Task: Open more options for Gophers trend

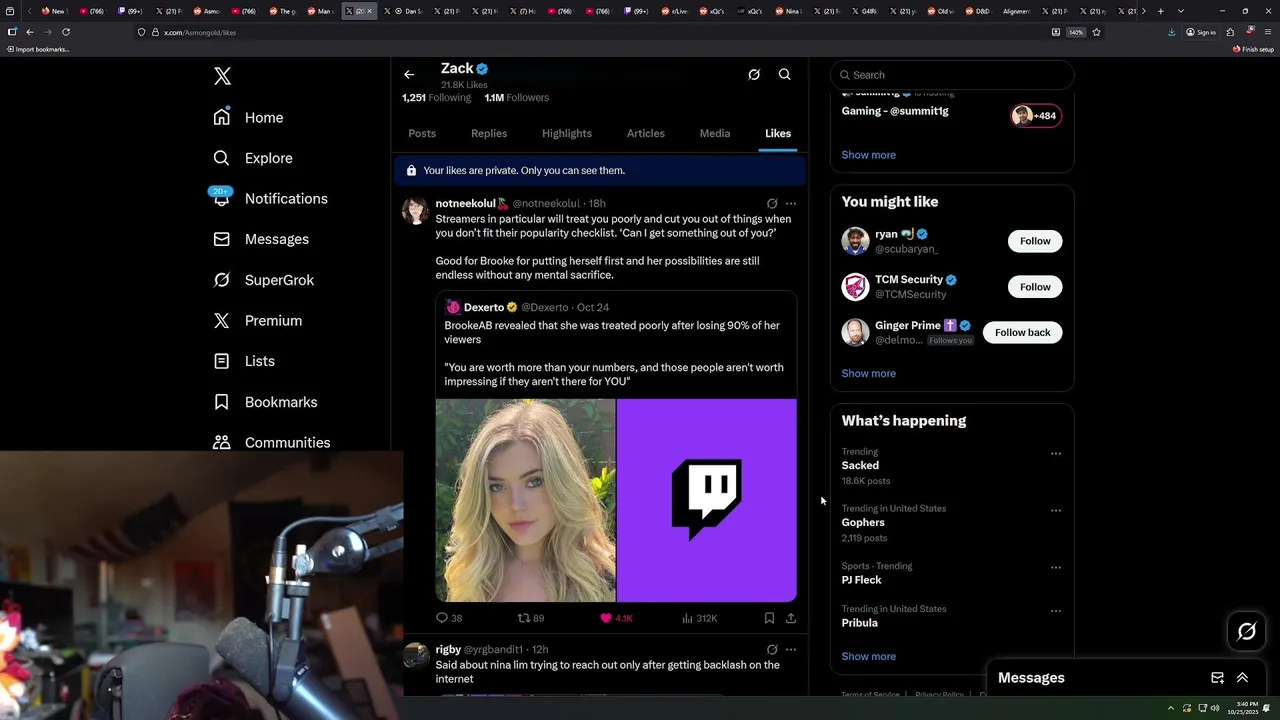Action: click(x=1056, y=510)
